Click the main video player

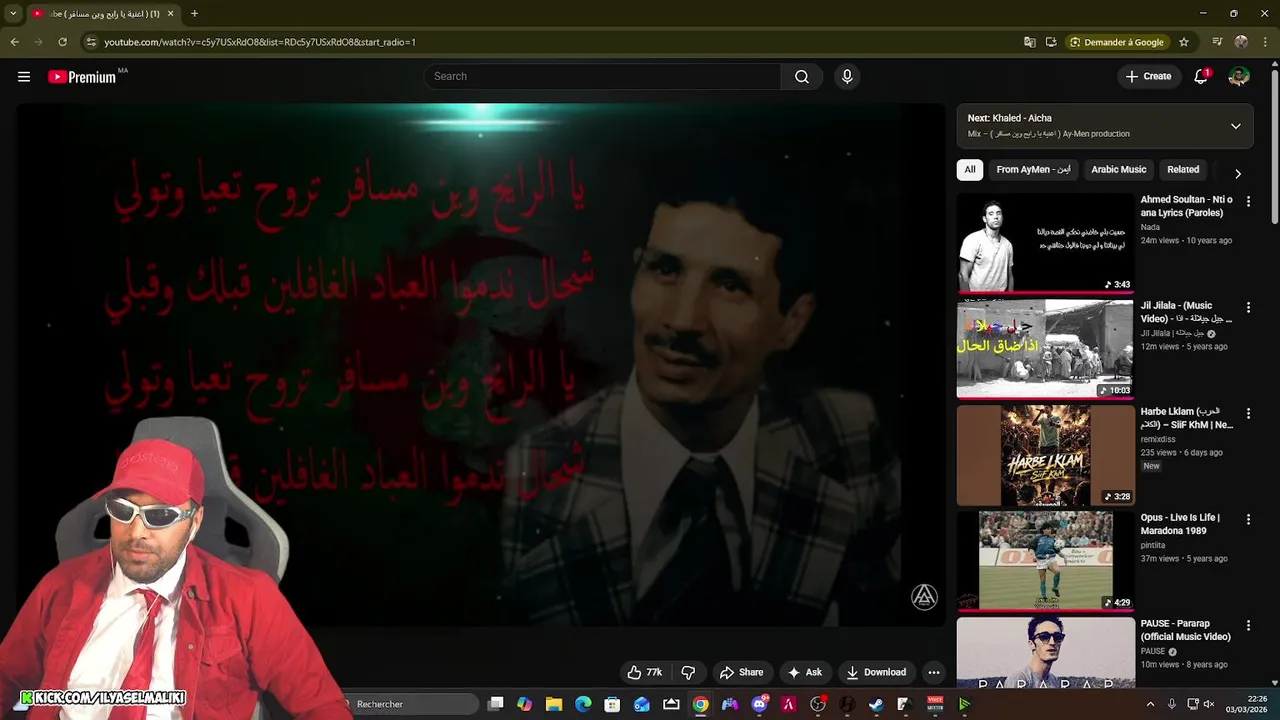pyautogui.click(x=480, y=365)
